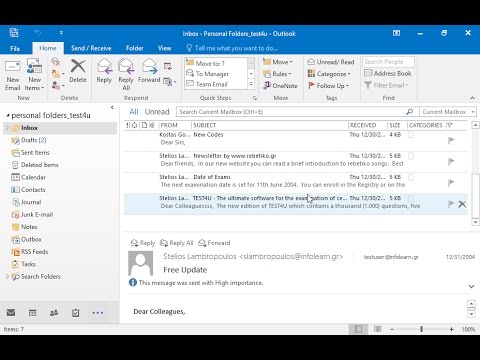Expand the Search Folders tree node
The image size is (480, 360).
click(7, 276)
